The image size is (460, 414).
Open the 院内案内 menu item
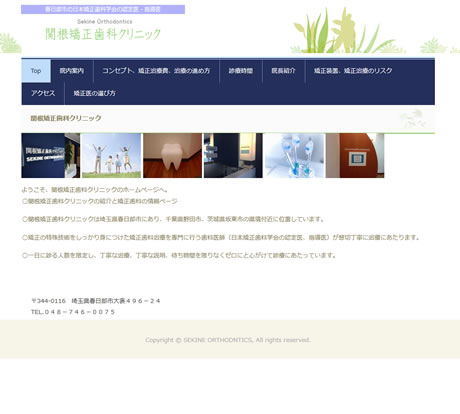pos(72,71)
